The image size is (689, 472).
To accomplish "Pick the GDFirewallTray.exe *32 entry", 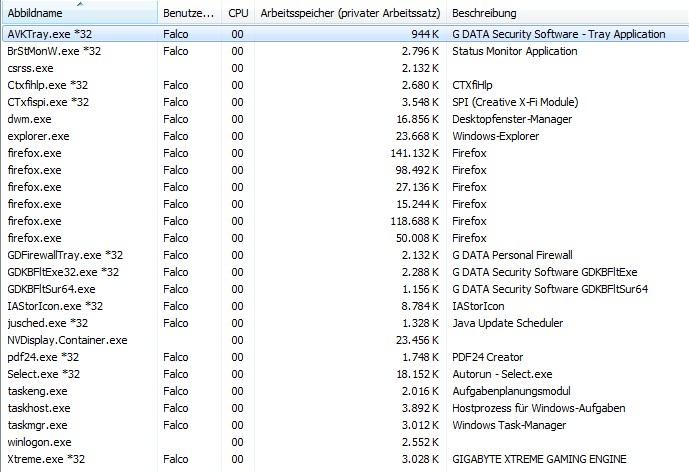I will point(65,255).
